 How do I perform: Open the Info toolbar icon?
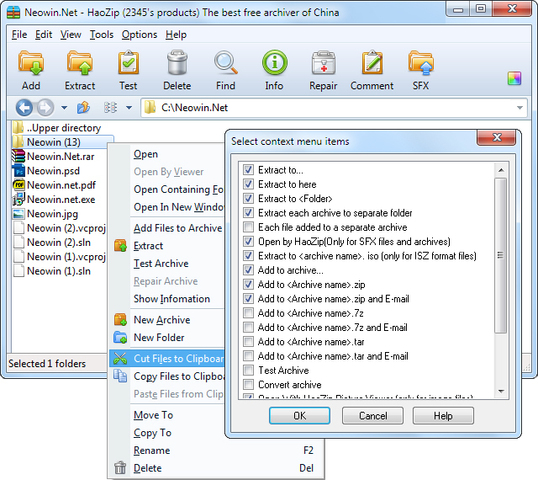274,63
